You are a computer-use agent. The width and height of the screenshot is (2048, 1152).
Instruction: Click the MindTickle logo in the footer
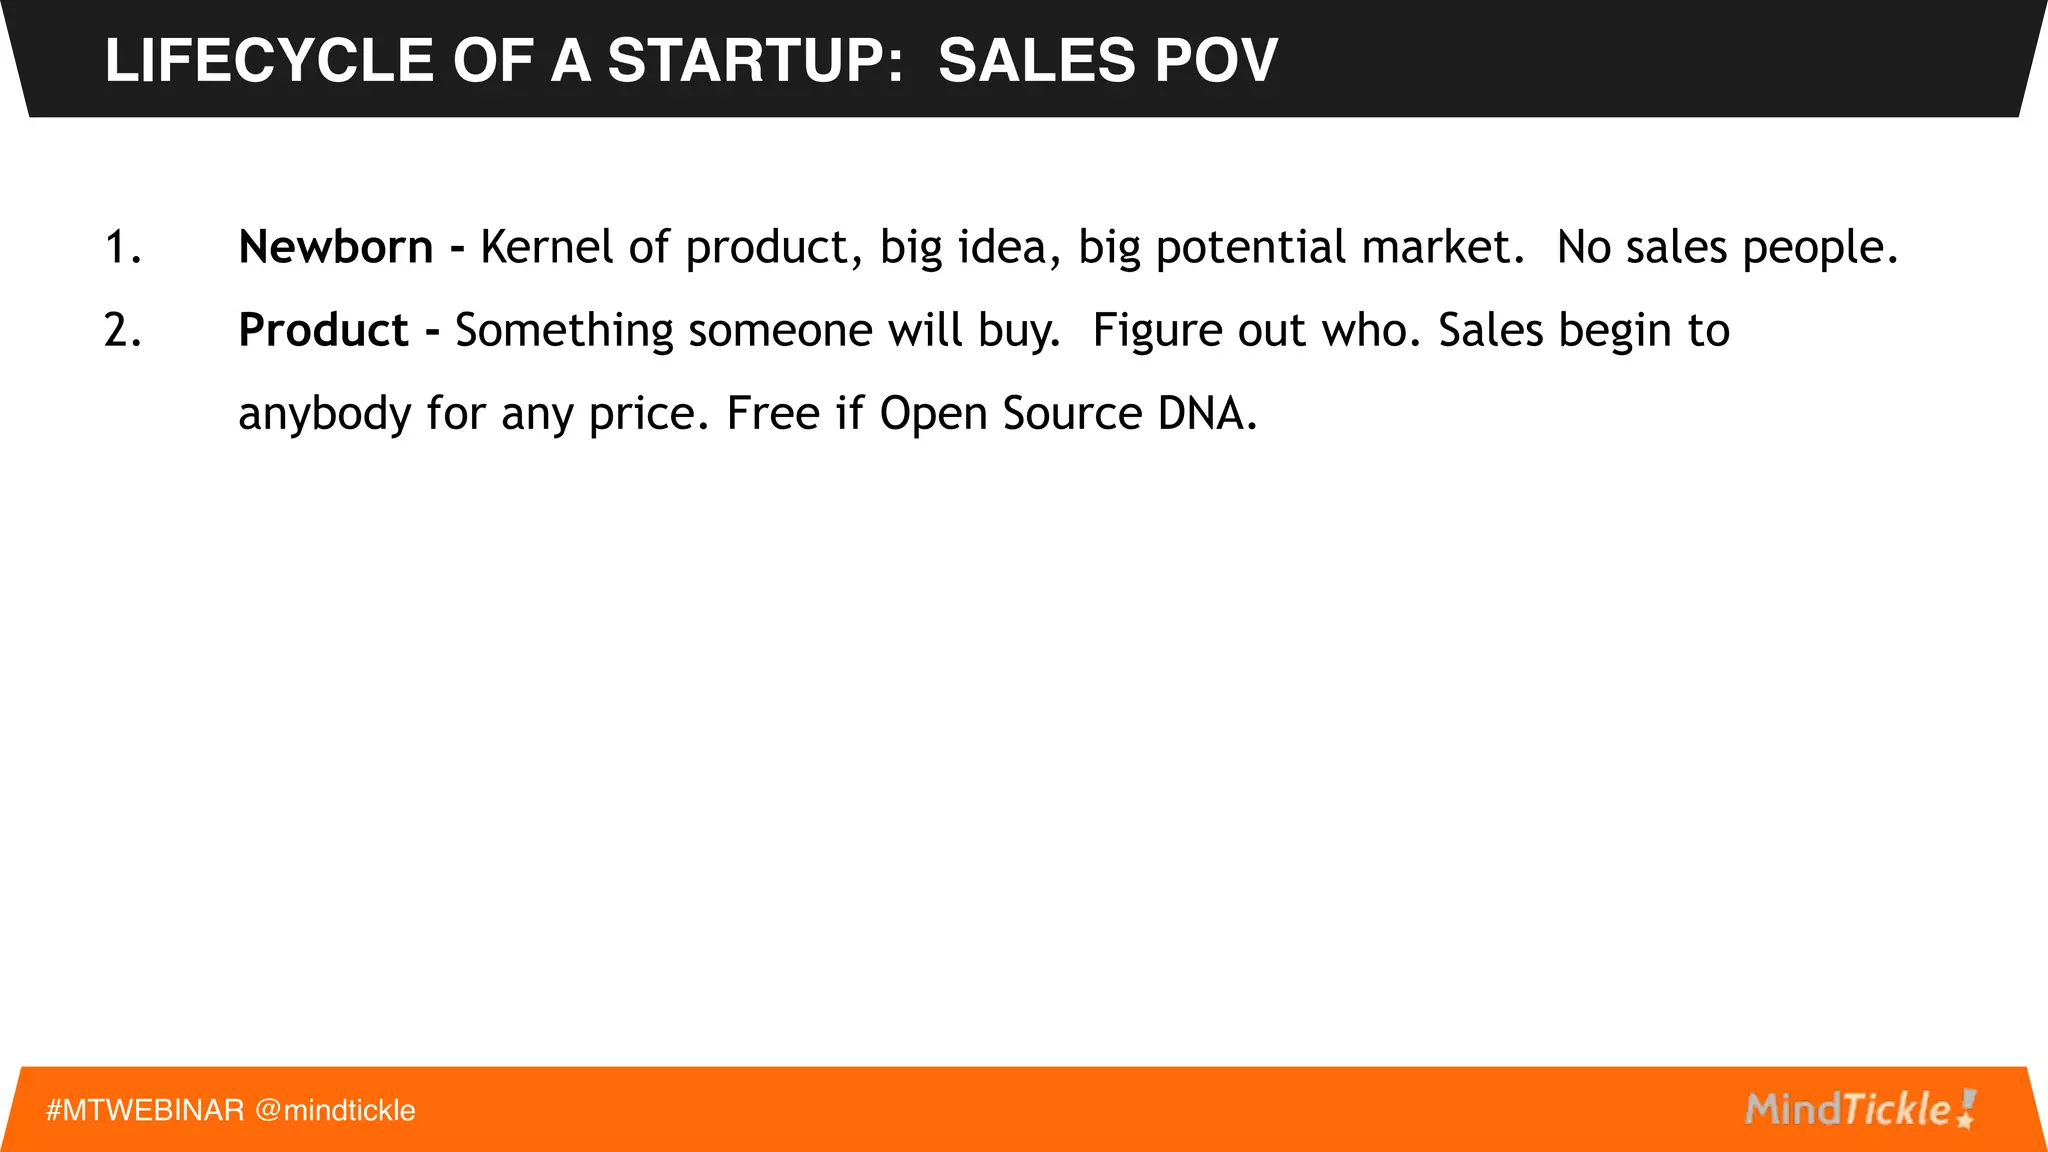coord(1848,1110)
